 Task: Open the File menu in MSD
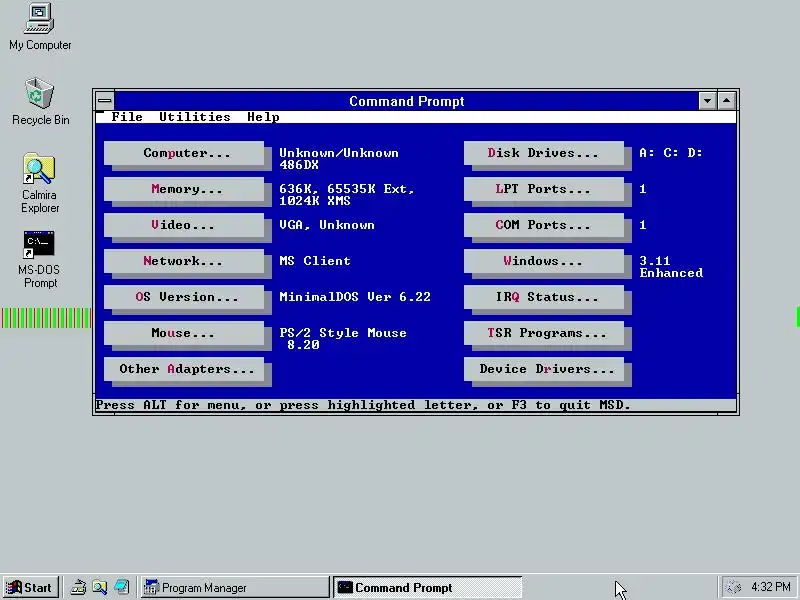[127, 117]
